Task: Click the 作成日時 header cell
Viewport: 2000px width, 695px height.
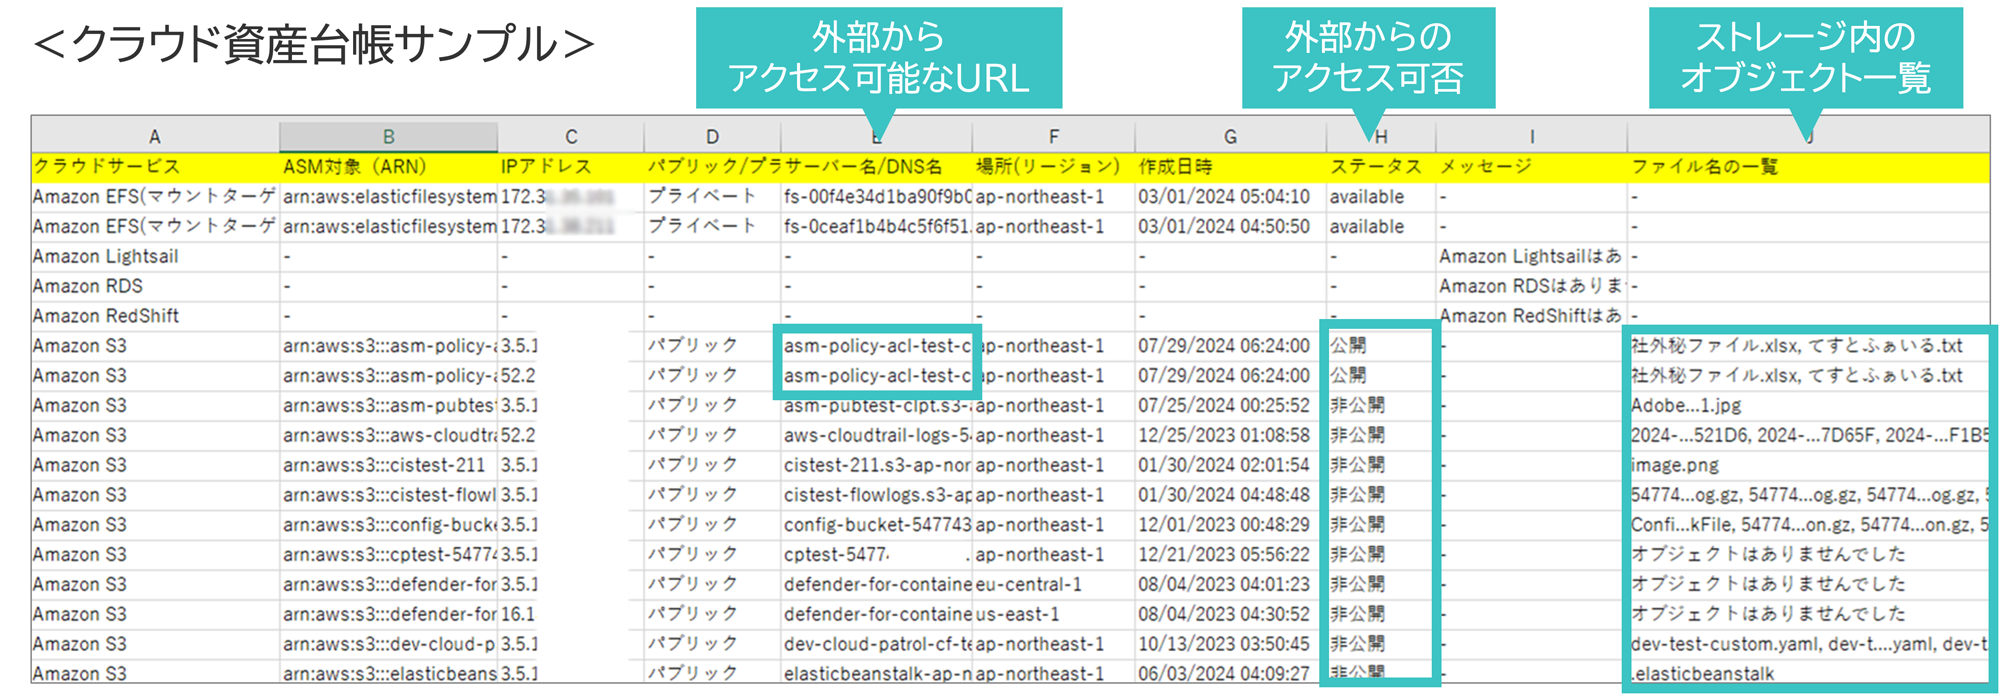Action: [1230, 167]
